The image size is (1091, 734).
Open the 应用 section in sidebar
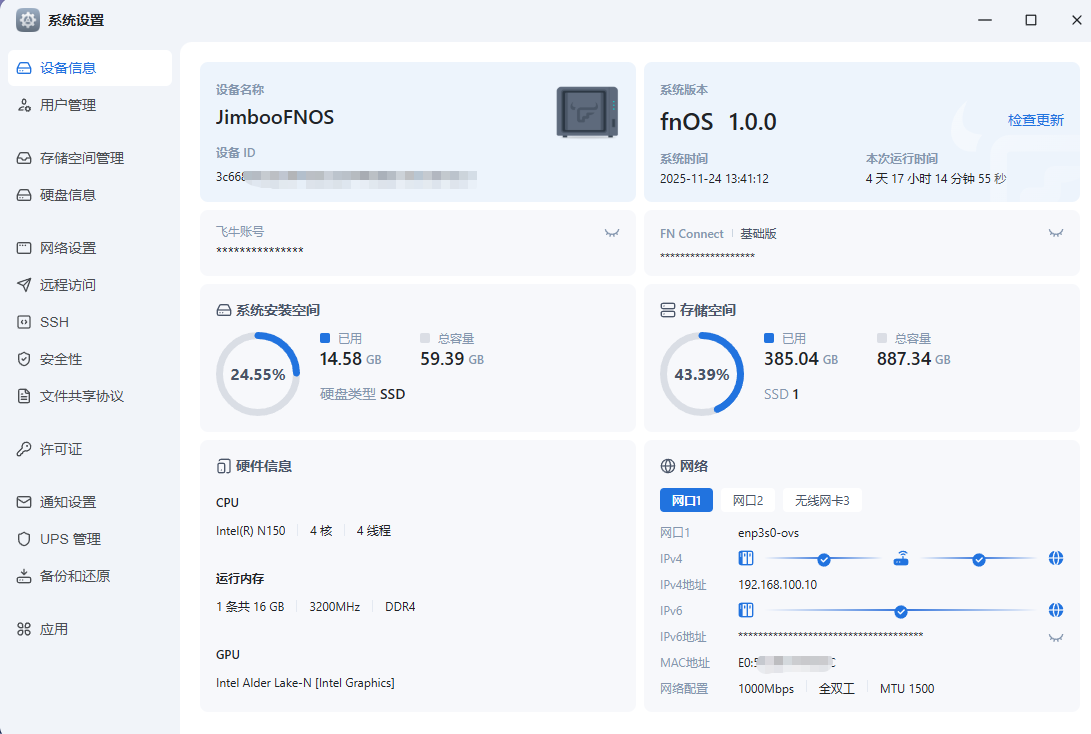pos(54,629)
